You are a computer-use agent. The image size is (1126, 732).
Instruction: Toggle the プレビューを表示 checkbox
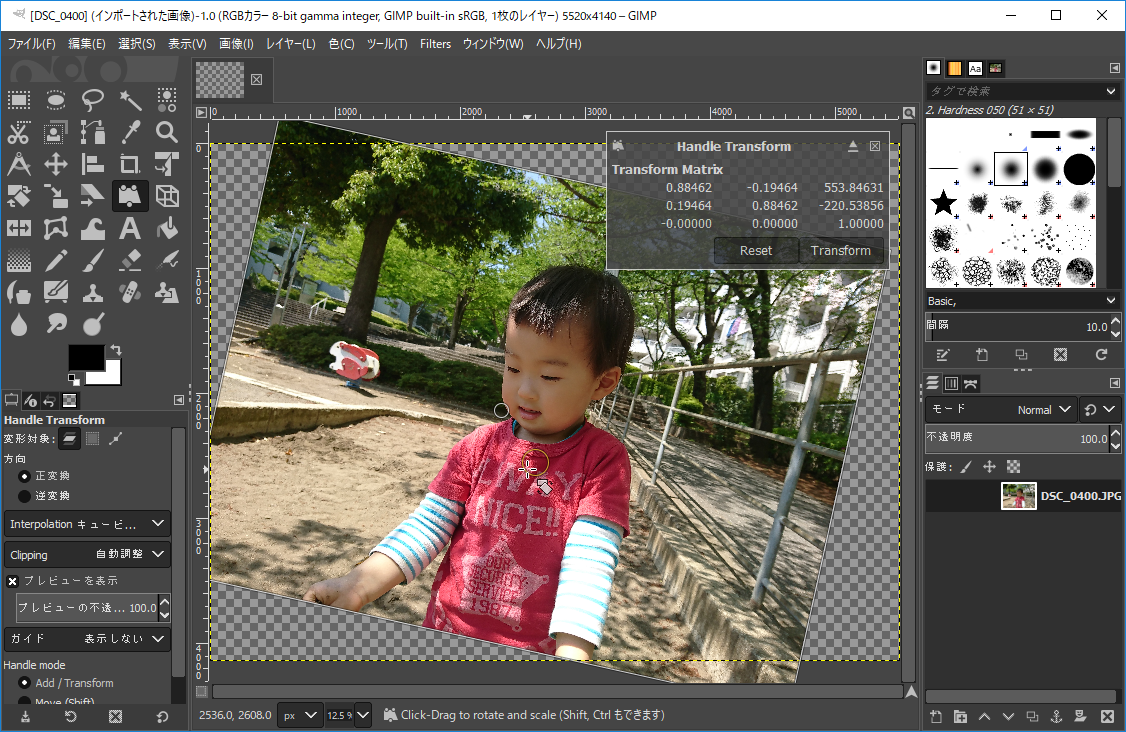[13, 581]
